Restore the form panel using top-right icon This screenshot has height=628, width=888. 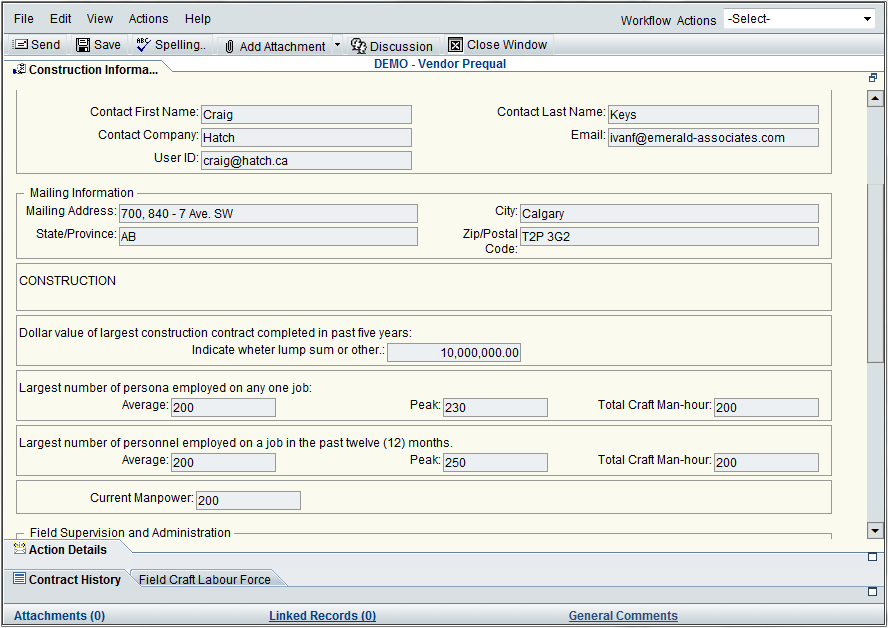coord(872,78)
